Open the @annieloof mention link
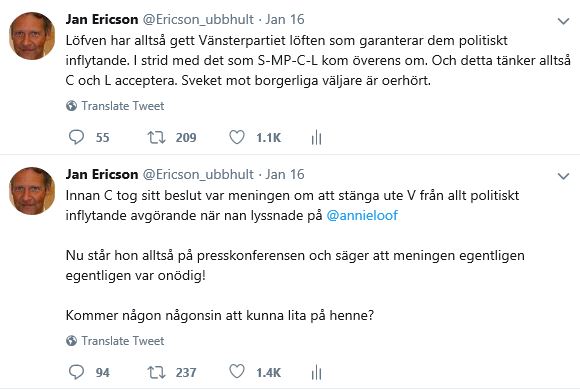 tap(362, 215)
